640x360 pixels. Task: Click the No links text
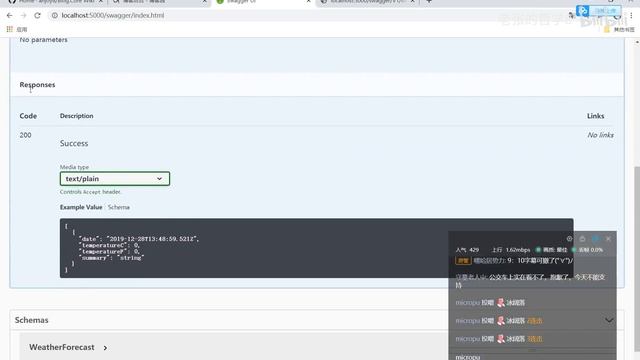(x=600, y=135)
